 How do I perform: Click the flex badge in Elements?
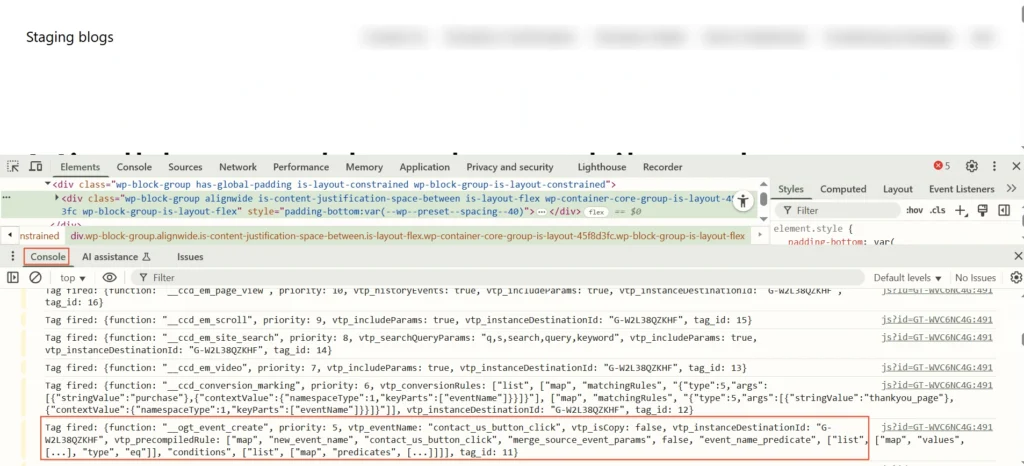coord(597,212)
